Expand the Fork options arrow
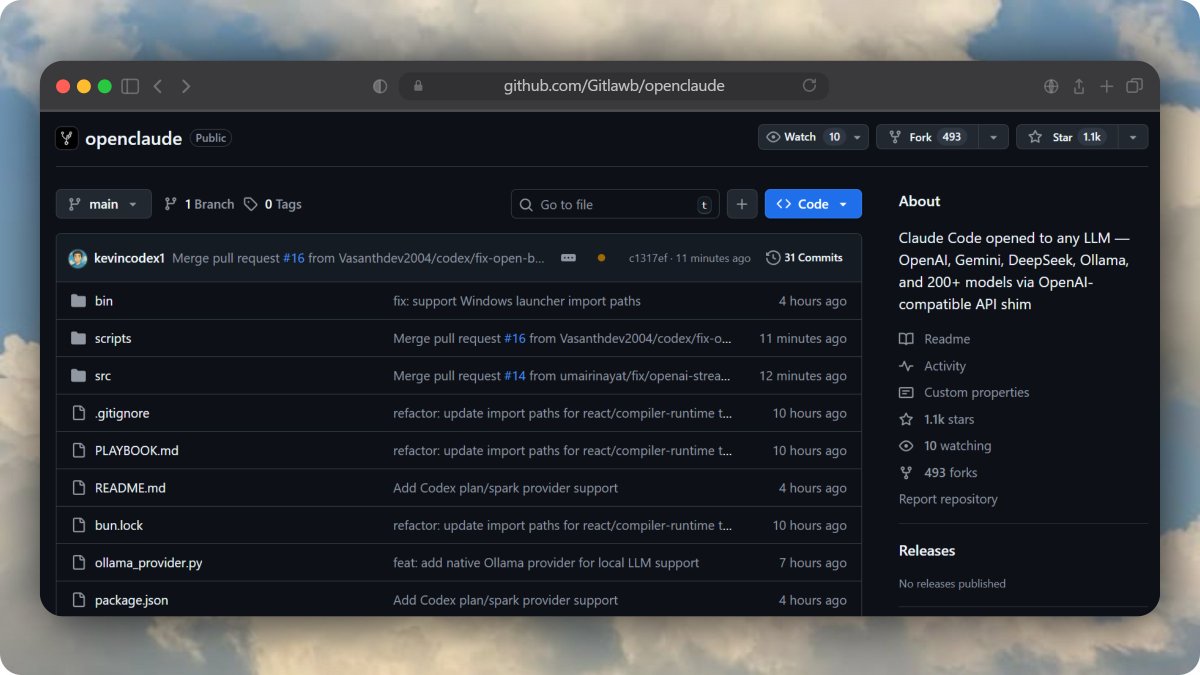 (x=993, y=137)
